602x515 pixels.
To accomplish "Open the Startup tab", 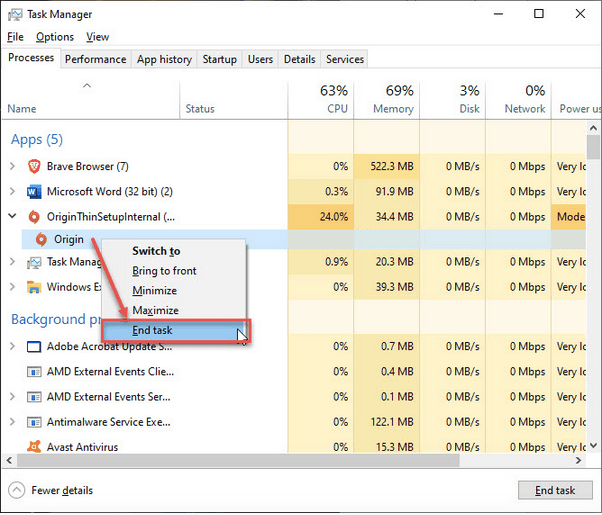I will 220,59.
